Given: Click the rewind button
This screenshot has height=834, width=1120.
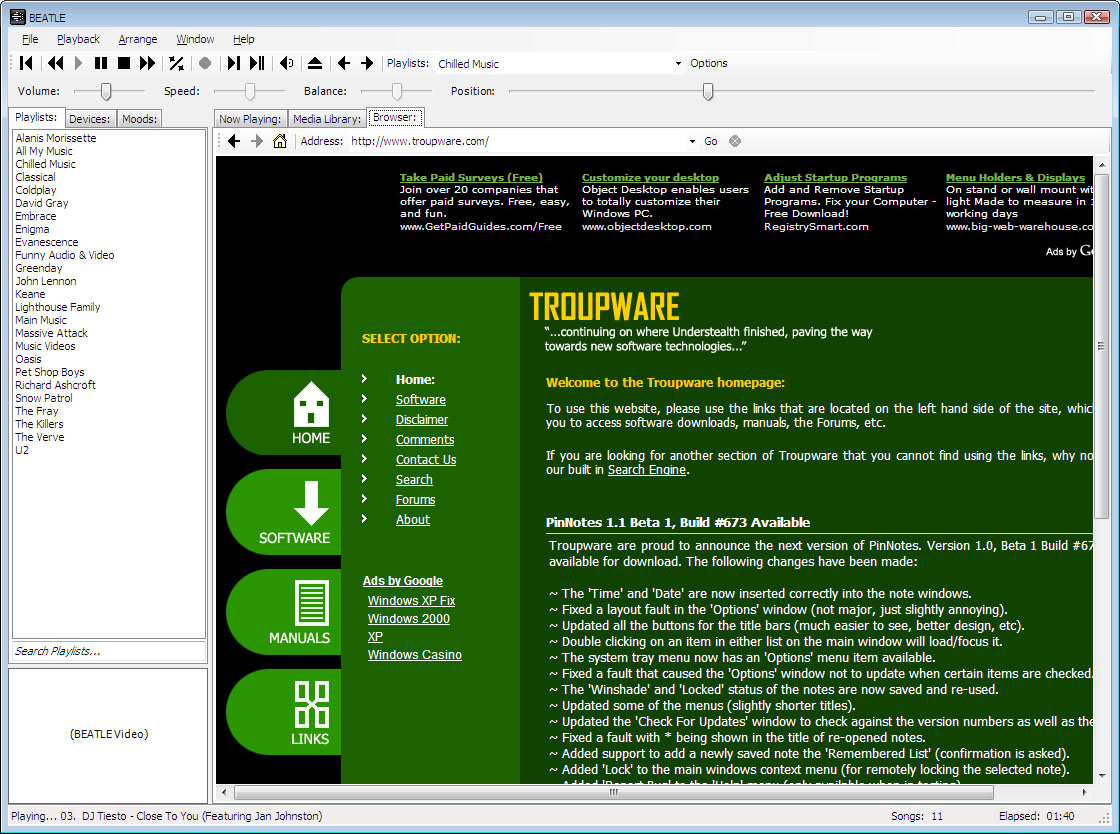Looking at the screenshot, I should point(55,64).
